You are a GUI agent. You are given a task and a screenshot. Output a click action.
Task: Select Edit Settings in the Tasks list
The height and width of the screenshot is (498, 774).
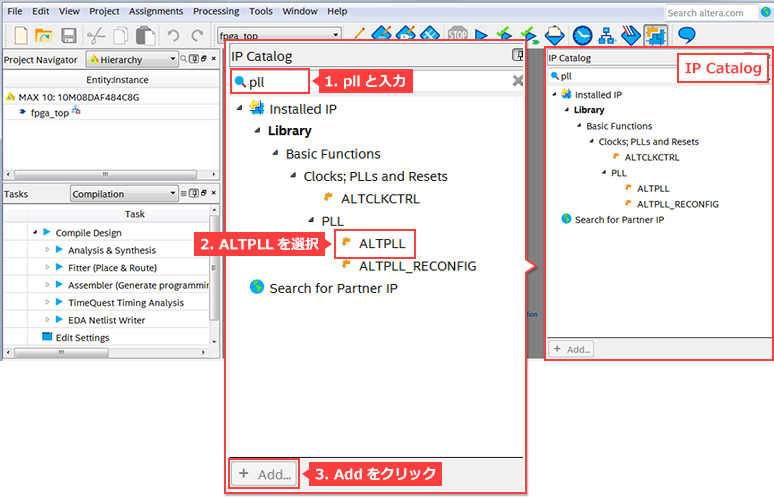[82, 338]
